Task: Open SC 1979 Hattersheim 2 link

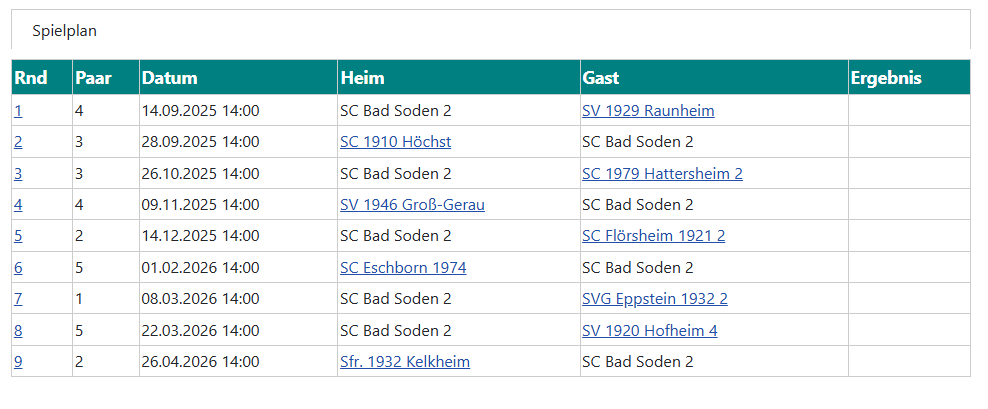Action: point(662,174)
